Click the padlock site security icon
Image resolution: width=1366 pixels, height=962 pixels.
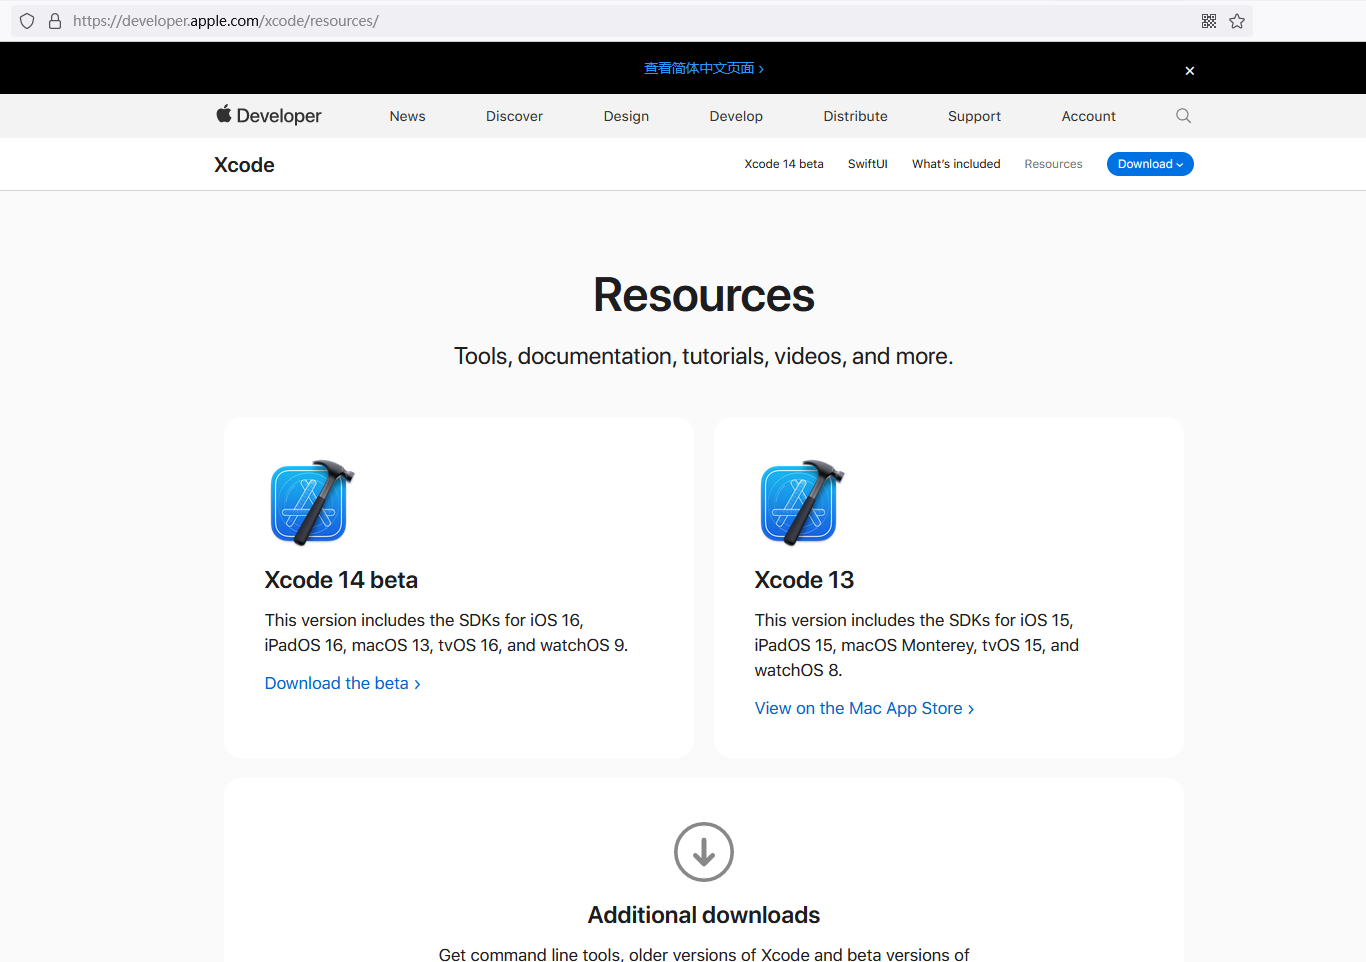[x=55, y=21]
